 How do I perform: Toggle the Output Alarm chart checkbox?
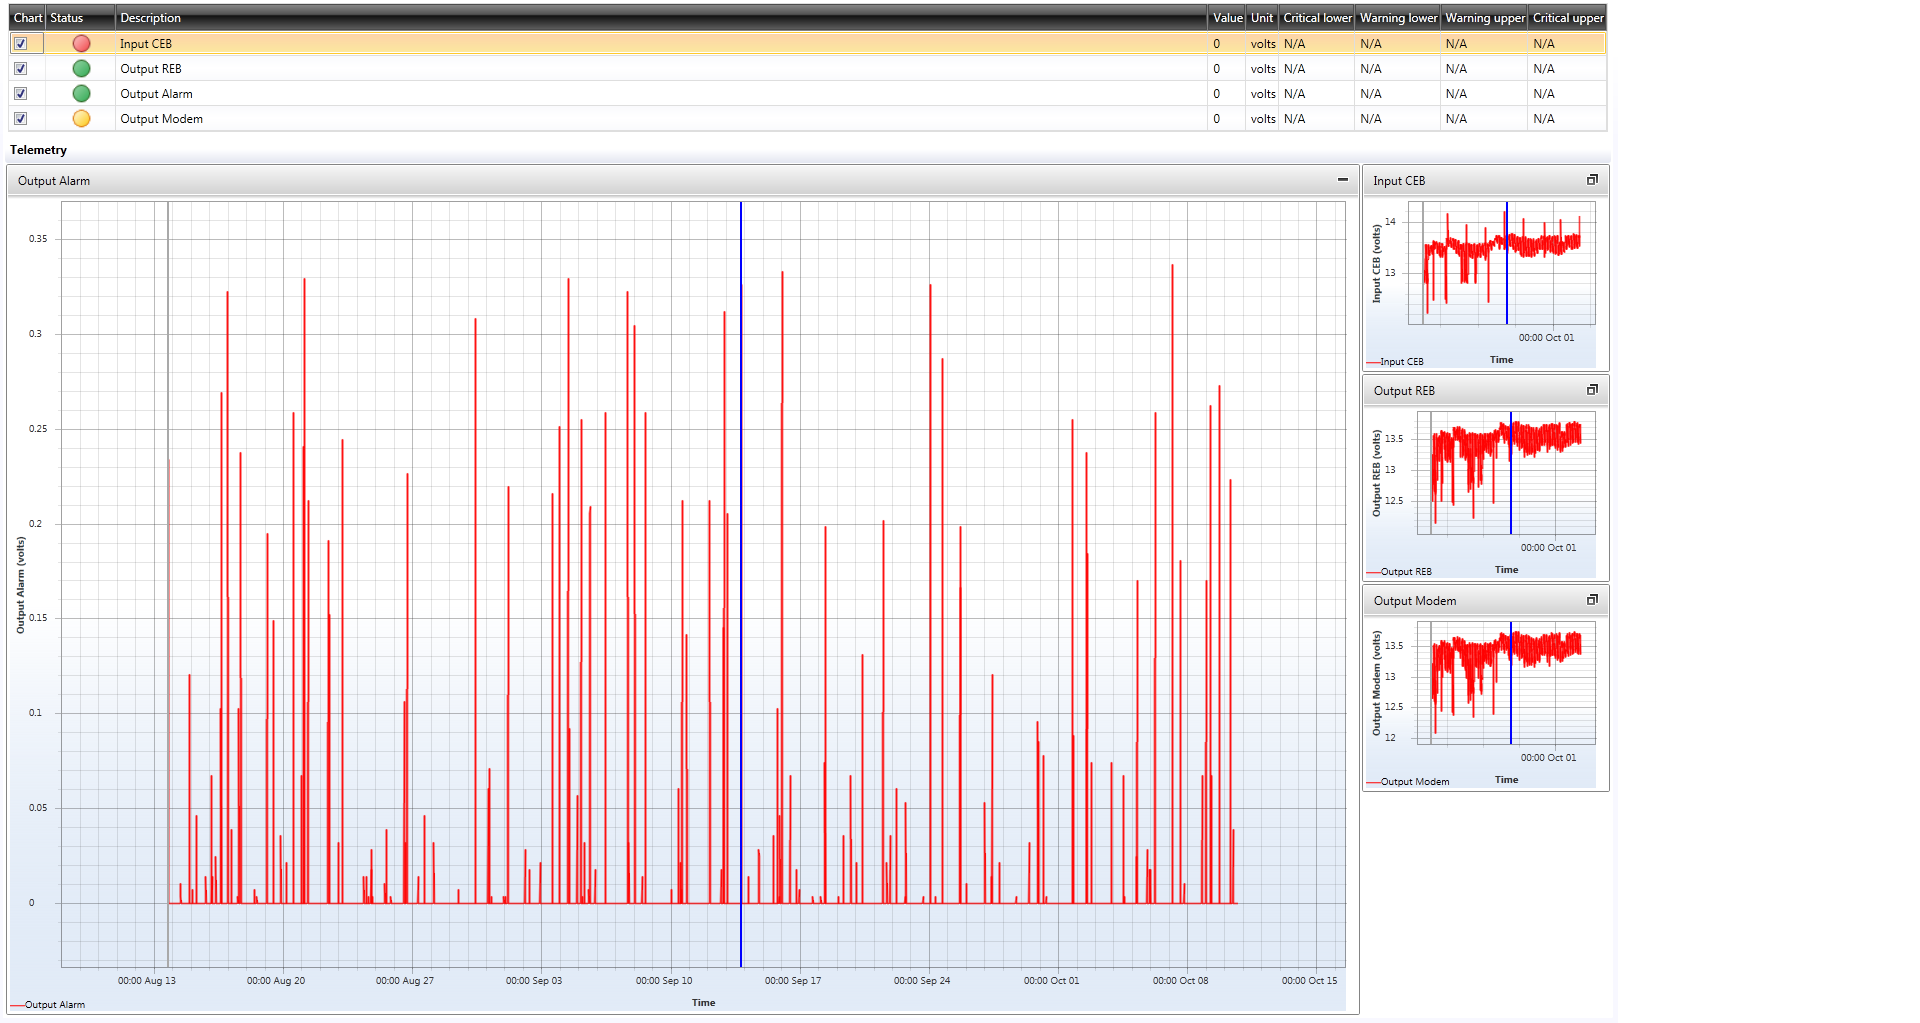[21, 94]
